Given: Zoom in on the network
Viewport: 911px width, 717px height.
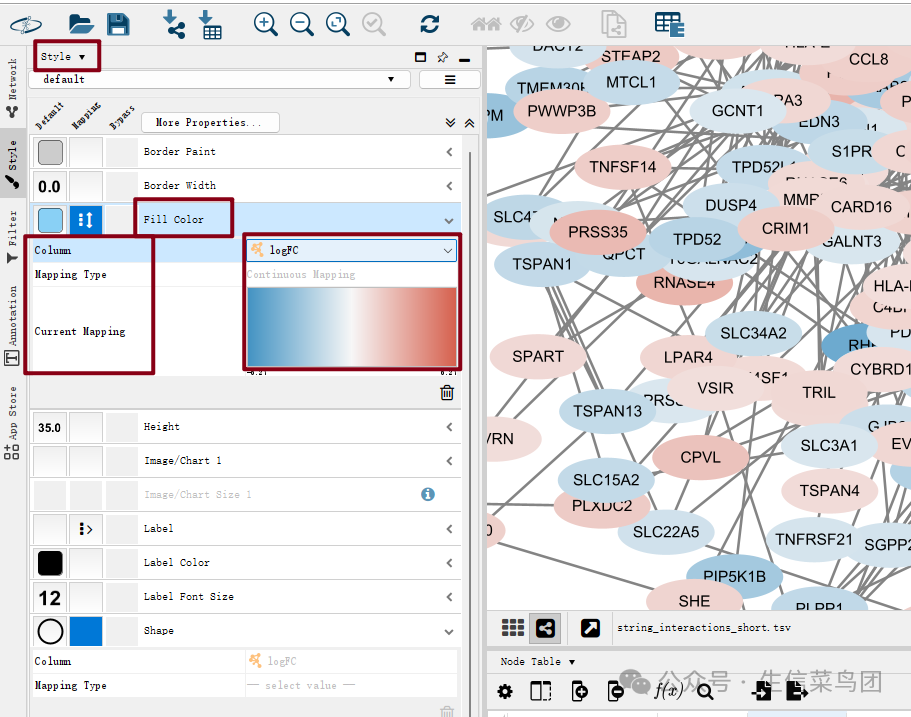Looking at the screenshot, I should click(266, 24).
